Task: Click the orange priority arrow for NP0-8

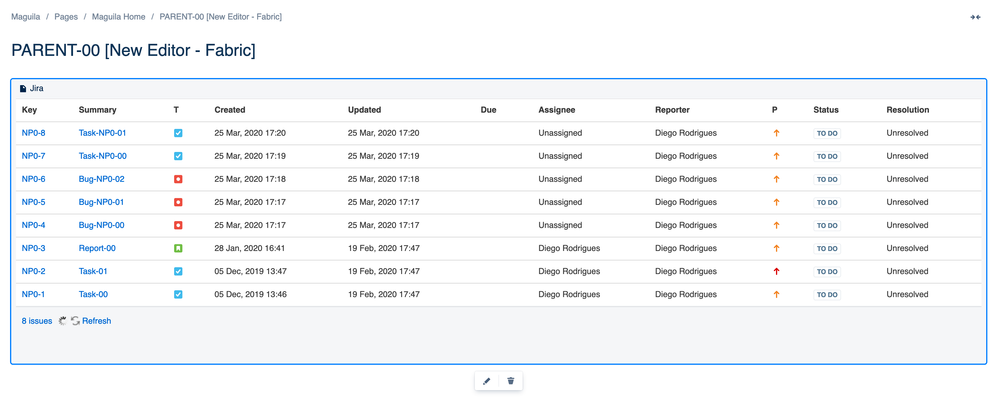Action: tap(776, 134)
